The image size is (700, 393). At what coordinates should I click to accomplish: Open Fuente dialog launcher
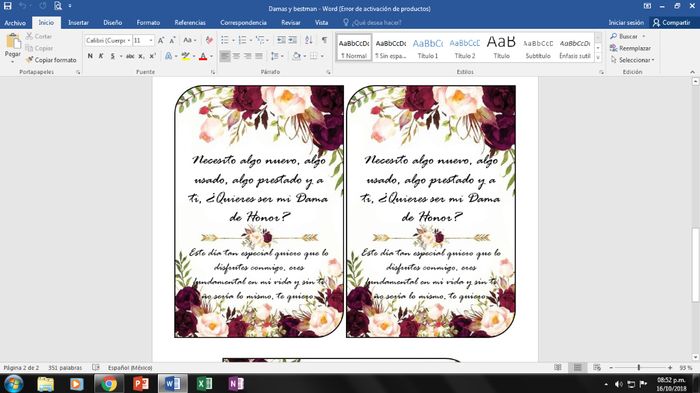pyautogui.click(x=212, y=72)
